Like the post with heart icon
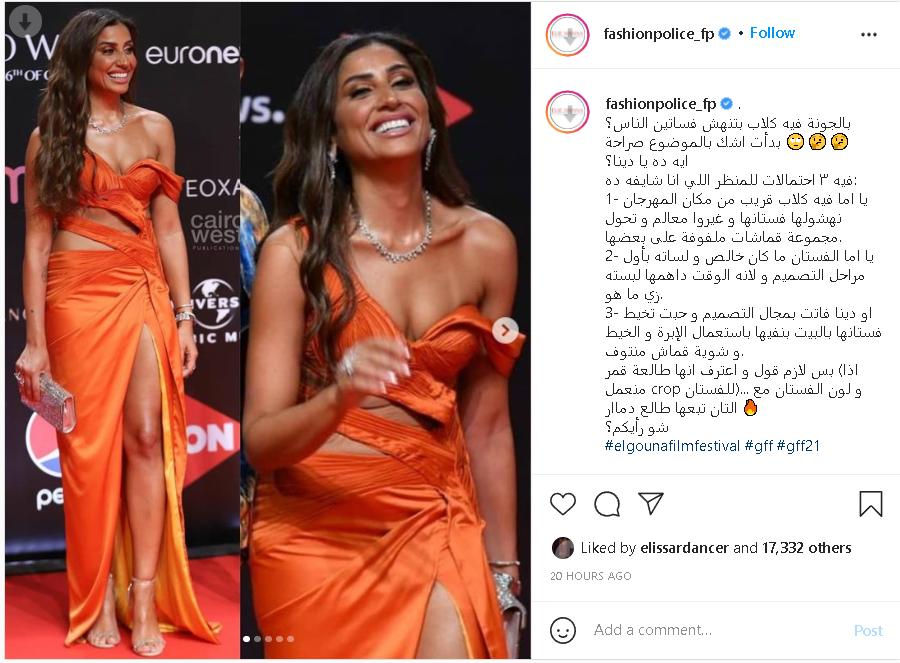 562,504
